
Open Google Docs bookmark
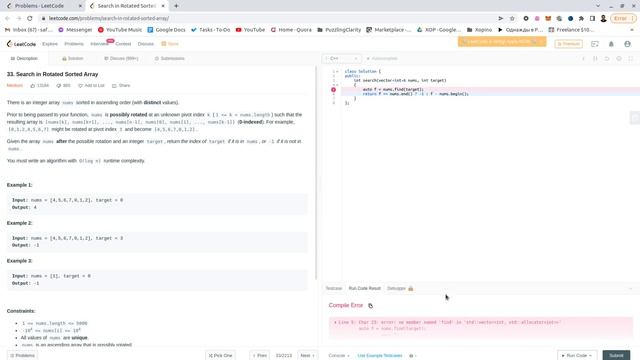click(166, 30)
